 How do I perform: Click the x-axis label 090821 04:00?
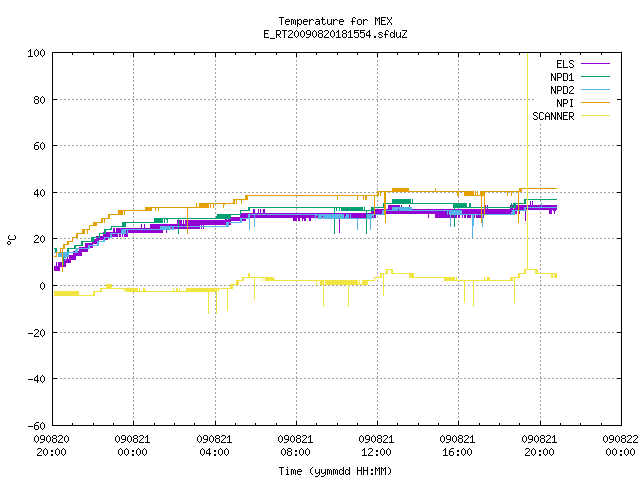coord(214,445)
